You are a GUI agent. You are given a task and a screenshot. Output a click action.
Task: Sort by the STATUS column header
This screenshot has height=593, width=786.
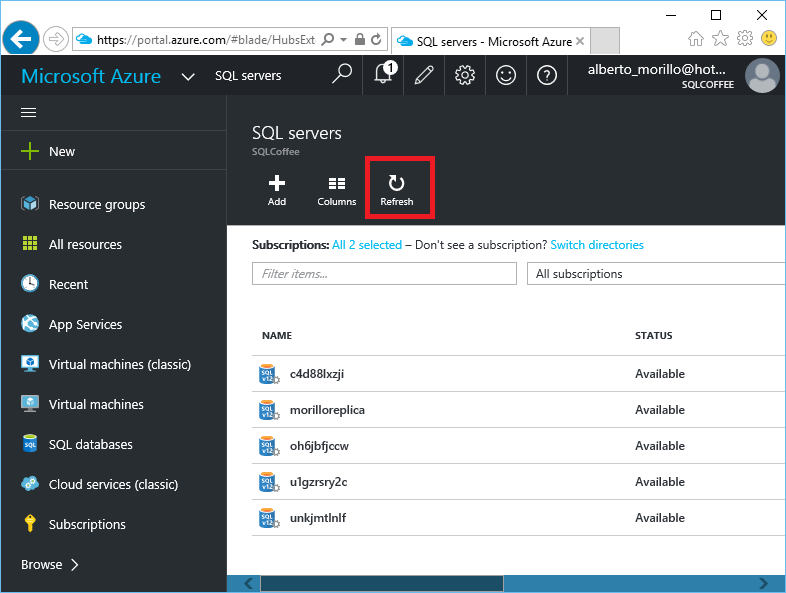pyautogui.click(x=654, y=335)
